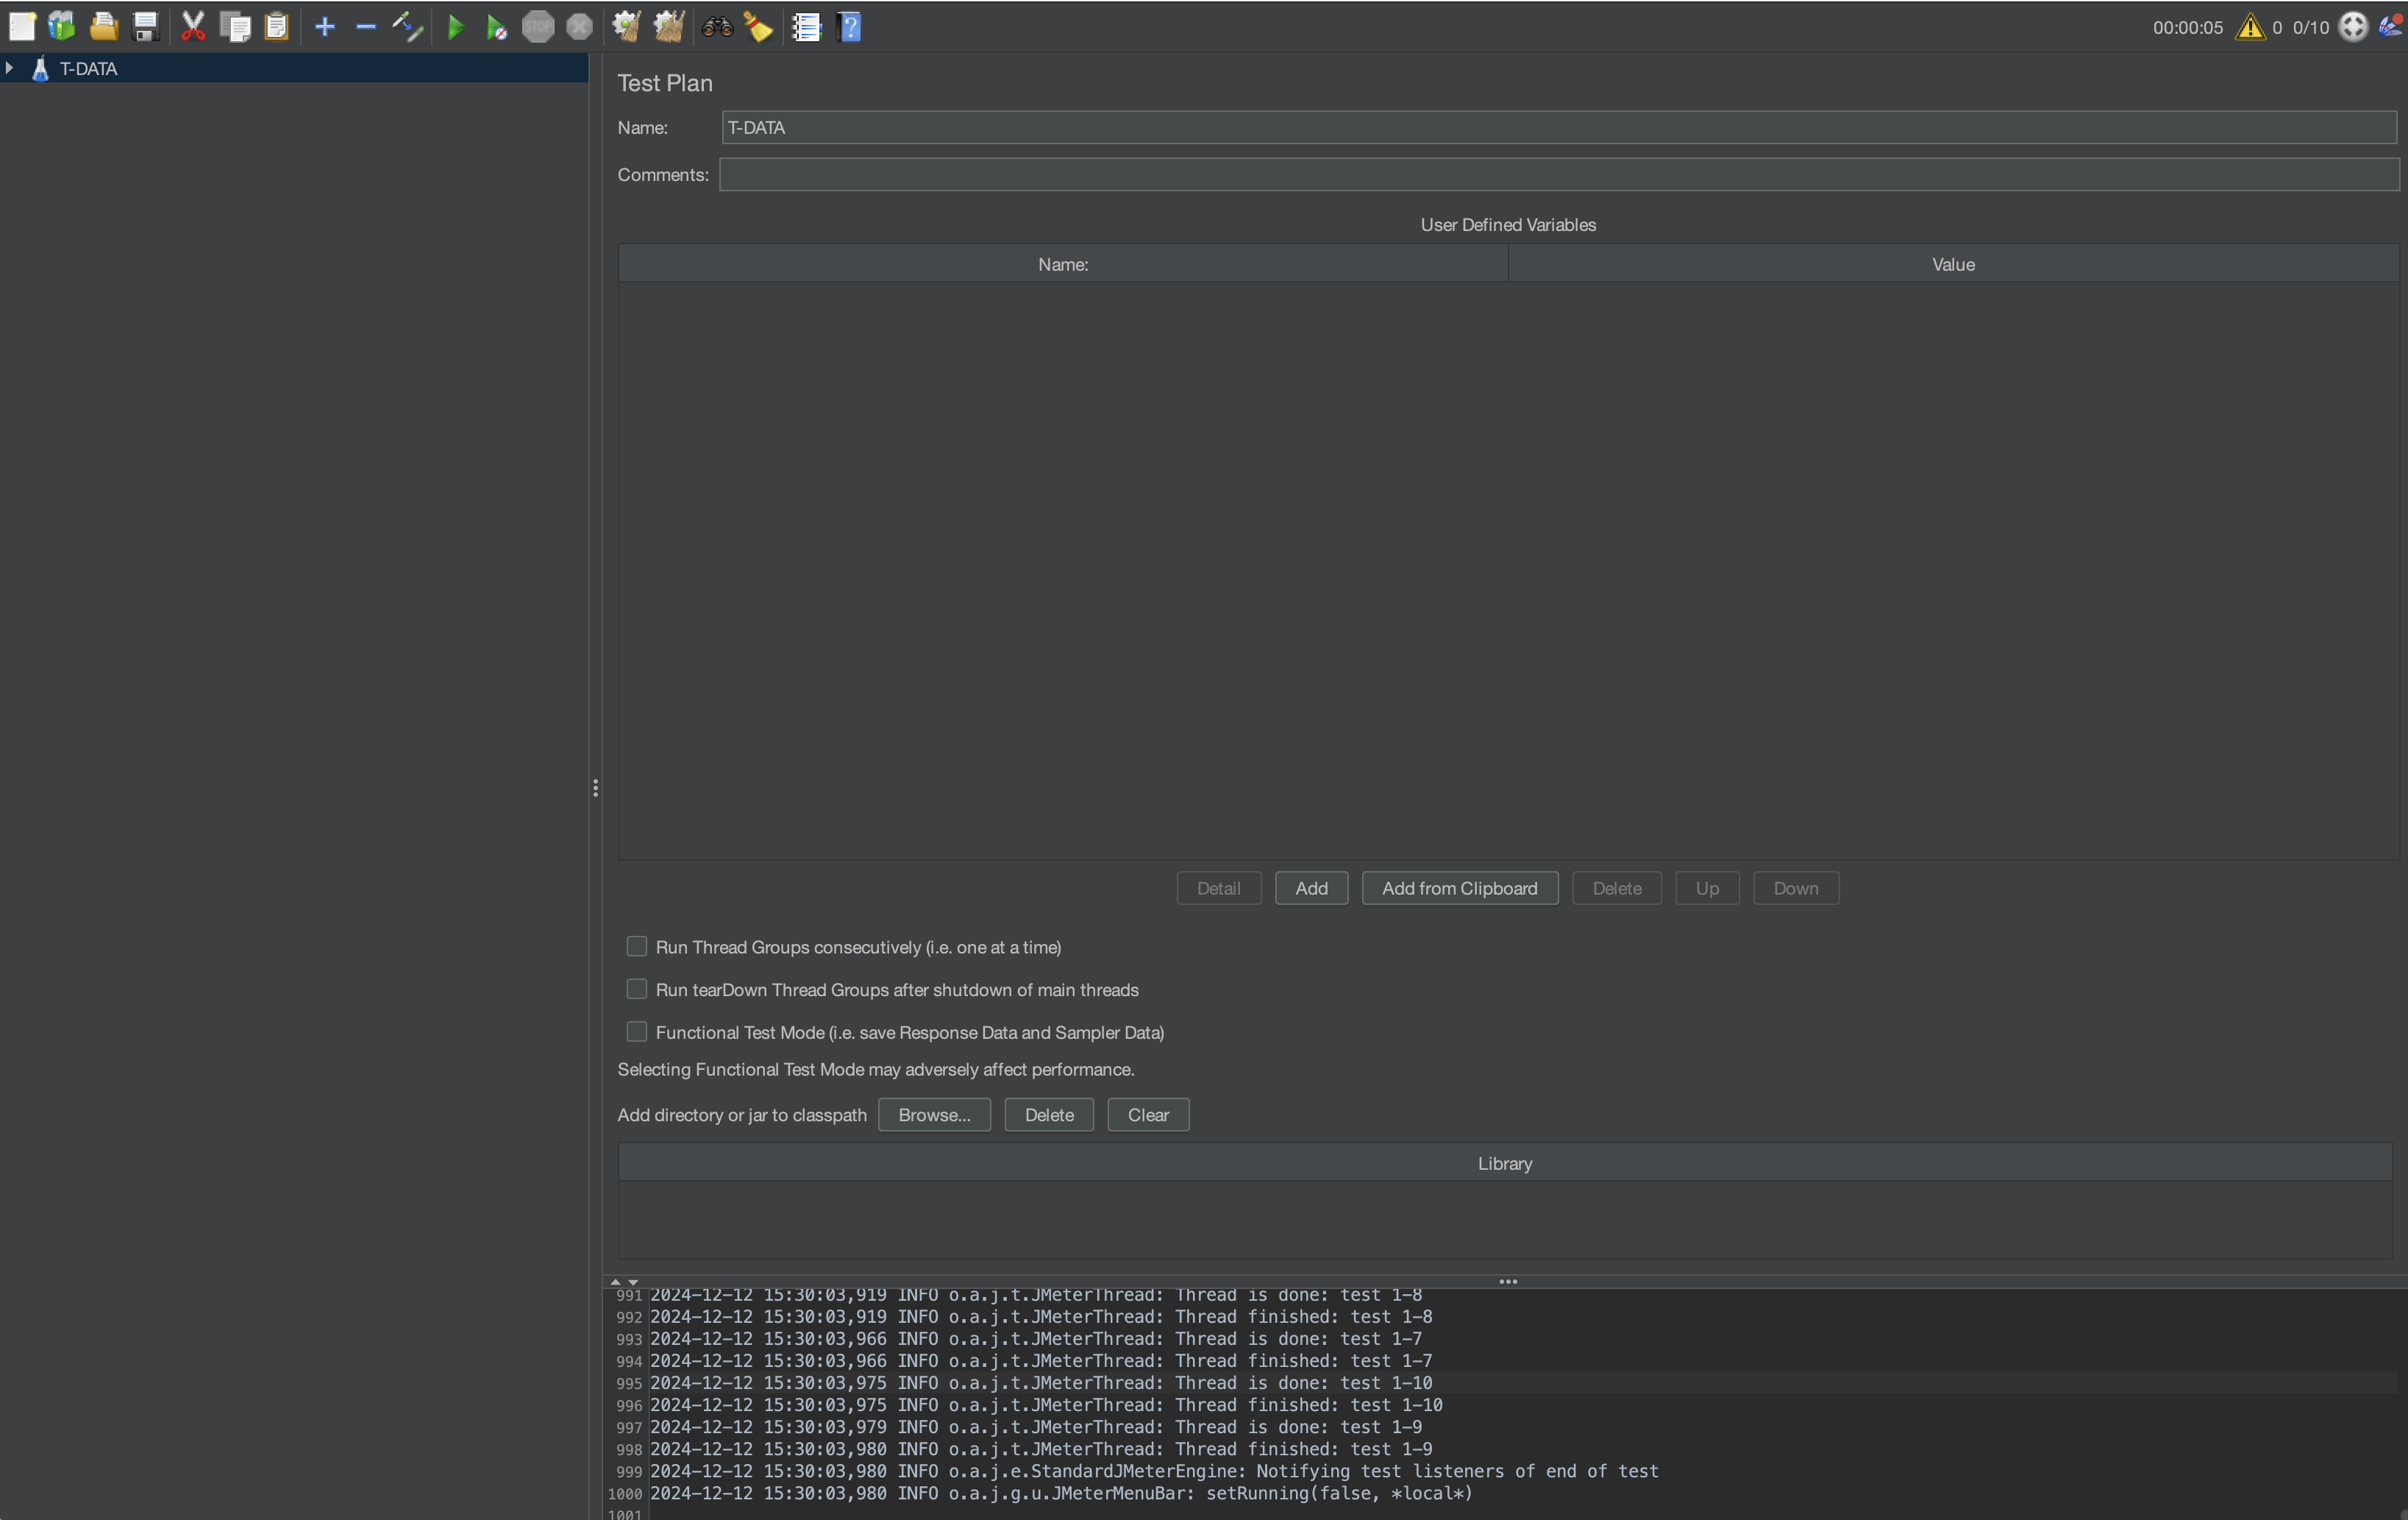Open the Templates icon in toolbar

coord(62,27)
